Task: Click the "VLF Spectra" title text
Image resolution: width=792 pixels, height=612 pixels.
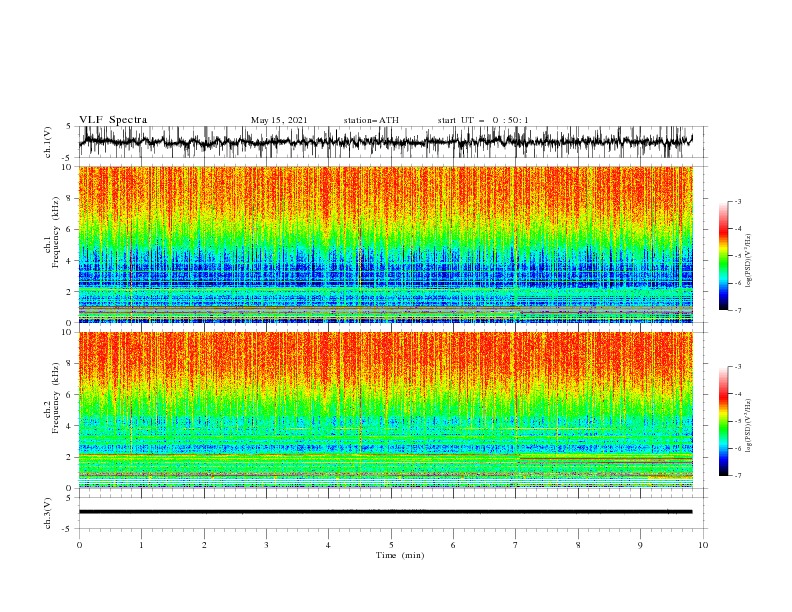Action: [113, 120]
